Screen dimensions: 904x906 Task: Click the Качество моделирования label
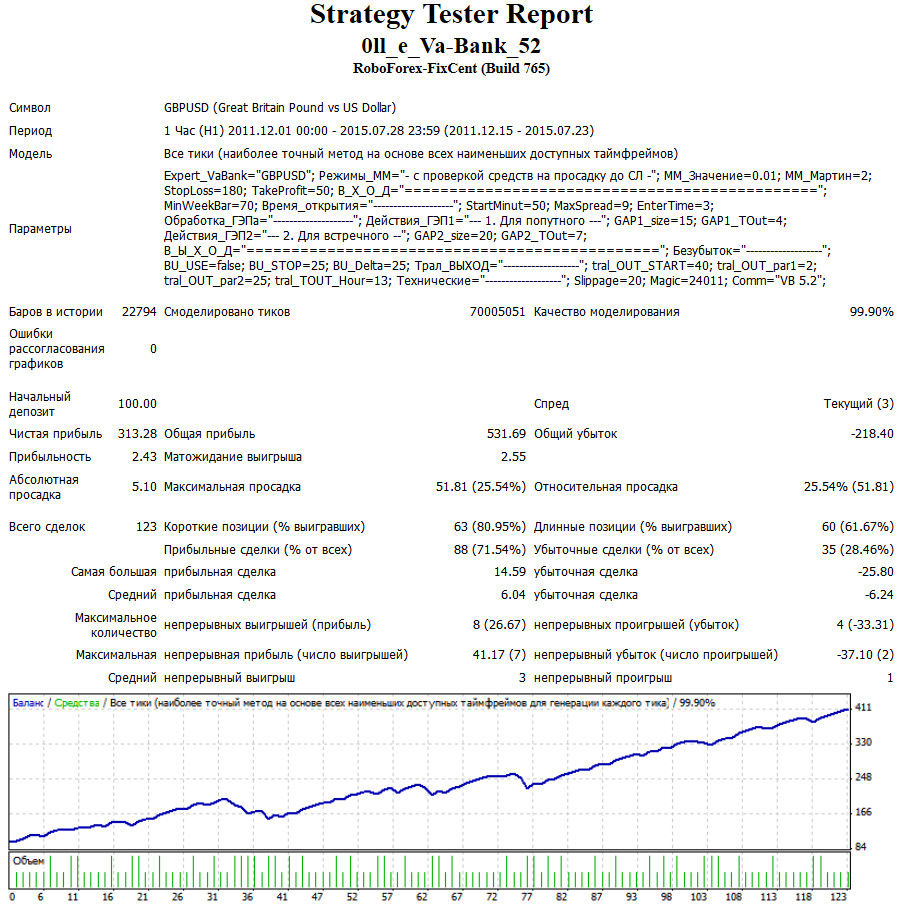pos(607,312)
